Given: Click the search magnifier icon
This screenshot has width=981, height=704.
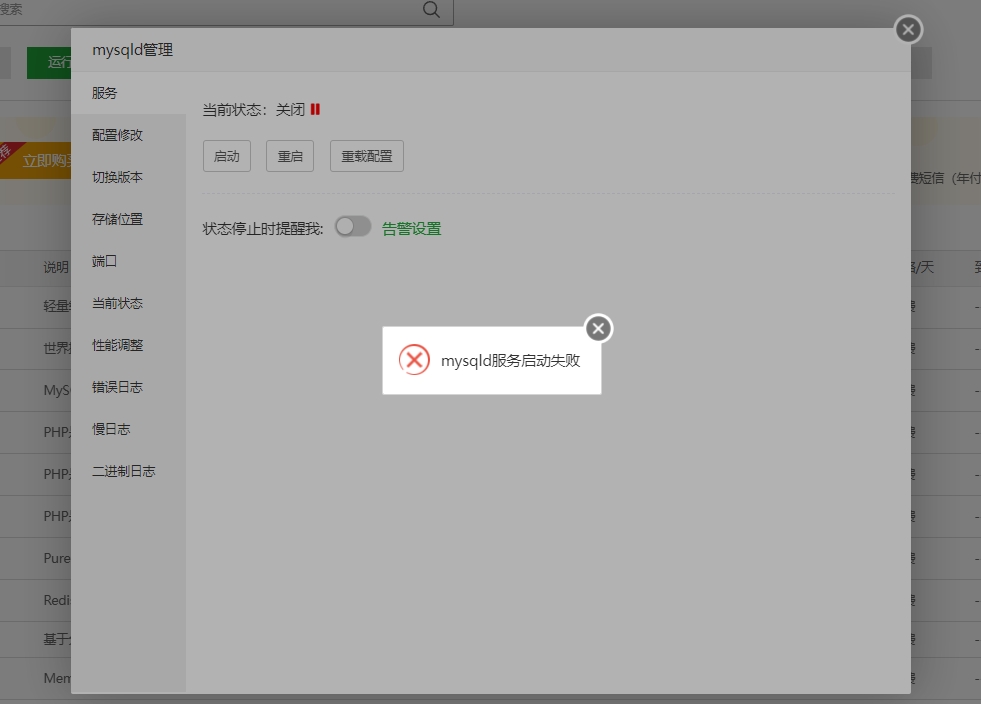Looking at the screenshot, I should coord(431,9).
